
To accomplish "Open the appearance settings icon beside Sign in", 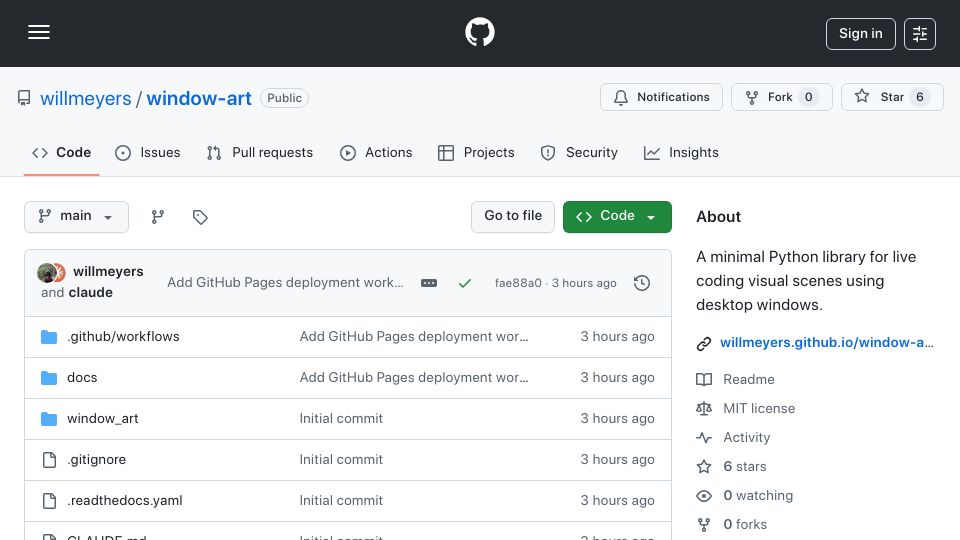I will (x=919, y=34).
